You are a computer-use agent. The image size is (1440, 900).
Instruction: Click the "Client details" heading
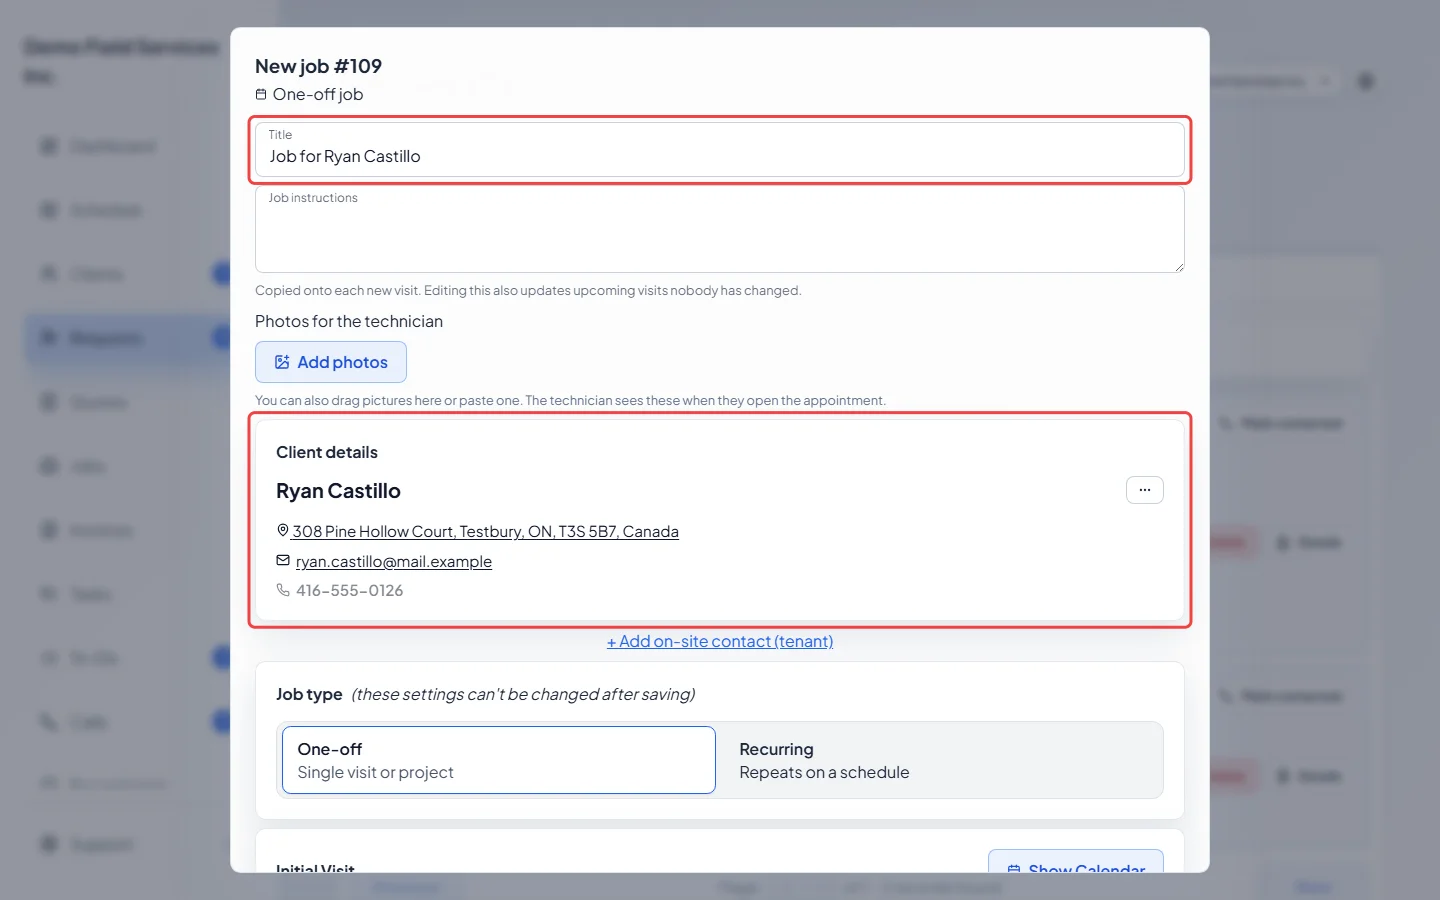click(x=327, y=452)
